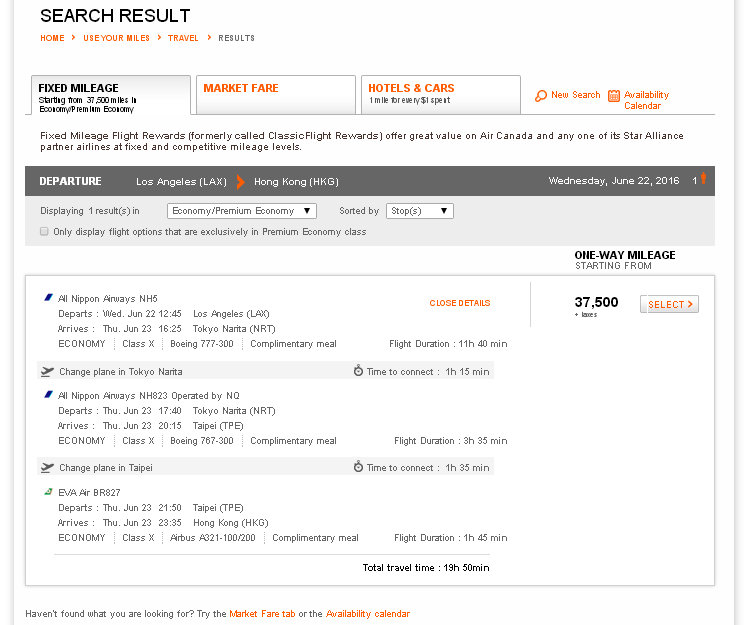Open the Economy/Premium Economy cabin dropdown

pos(242,211)
